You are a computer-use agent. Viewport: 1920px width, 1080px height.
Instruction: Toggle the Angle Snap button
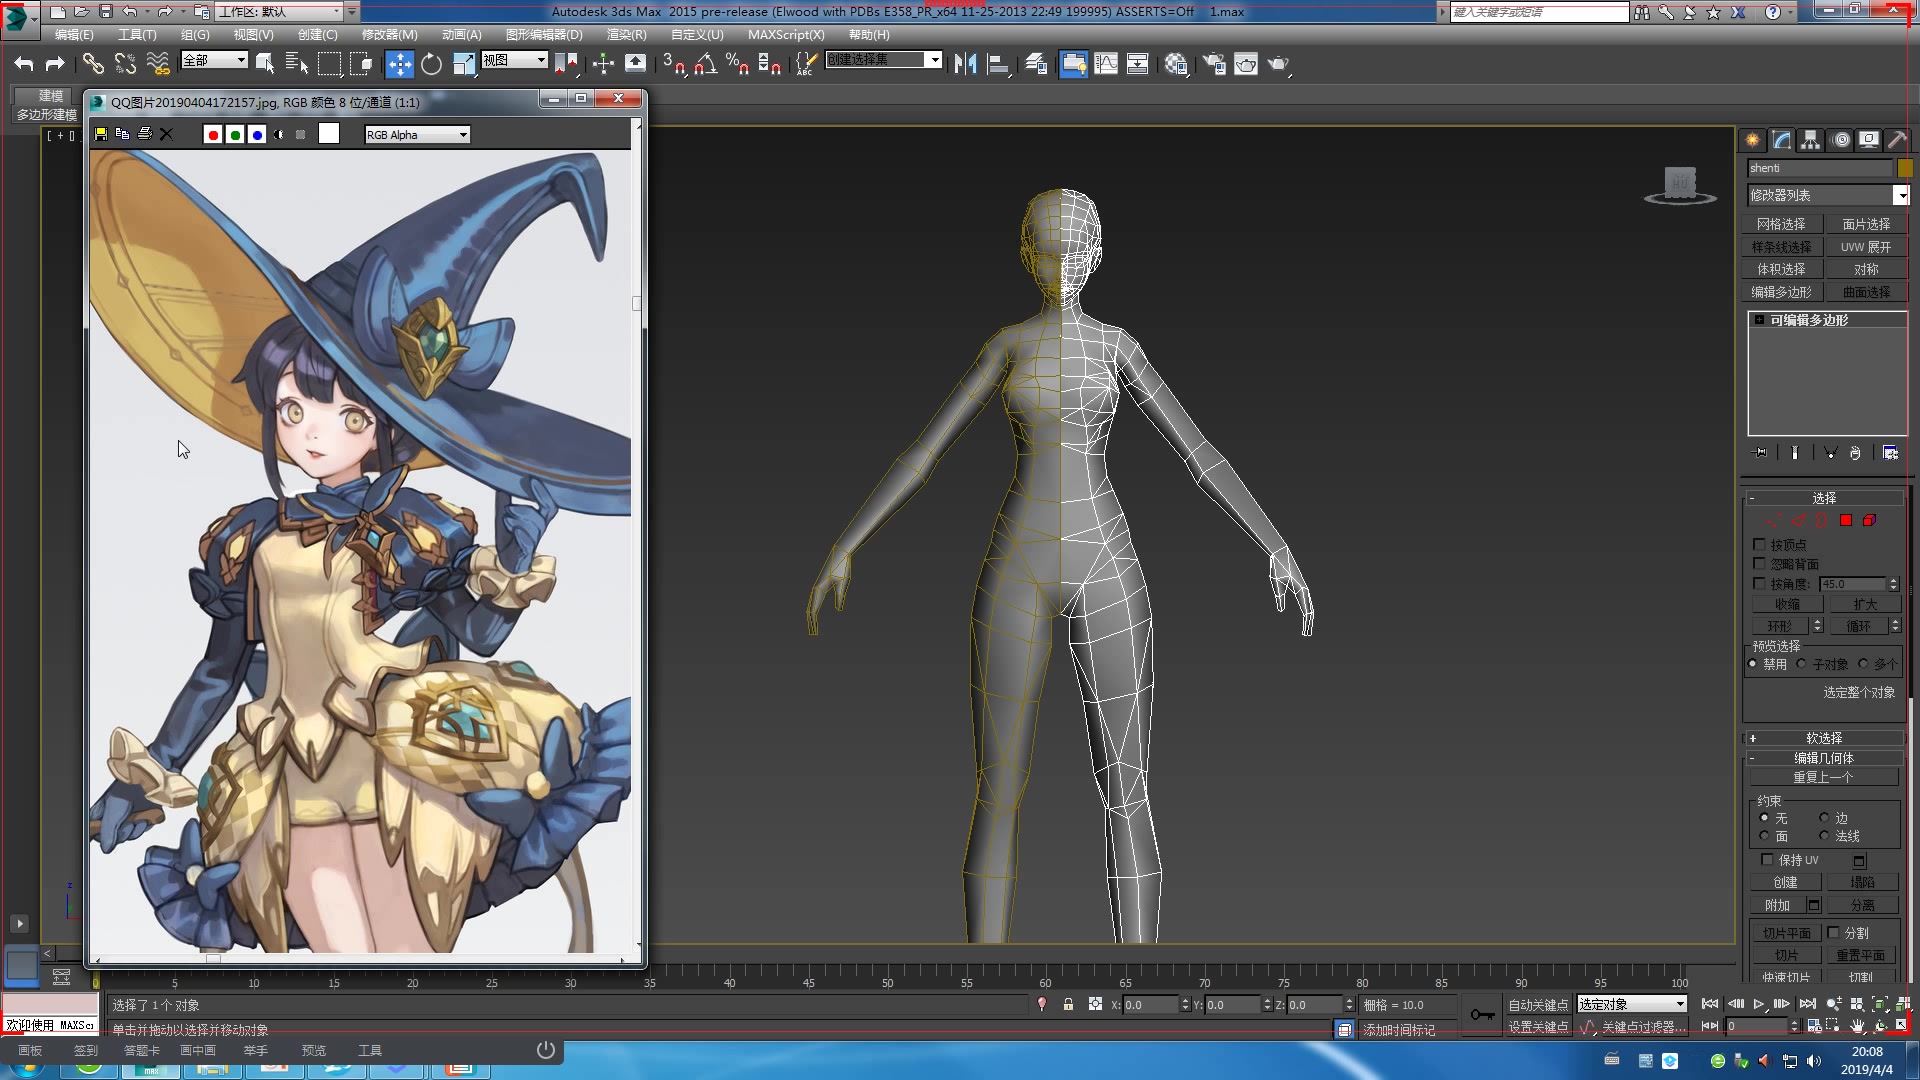click(705, 64)
